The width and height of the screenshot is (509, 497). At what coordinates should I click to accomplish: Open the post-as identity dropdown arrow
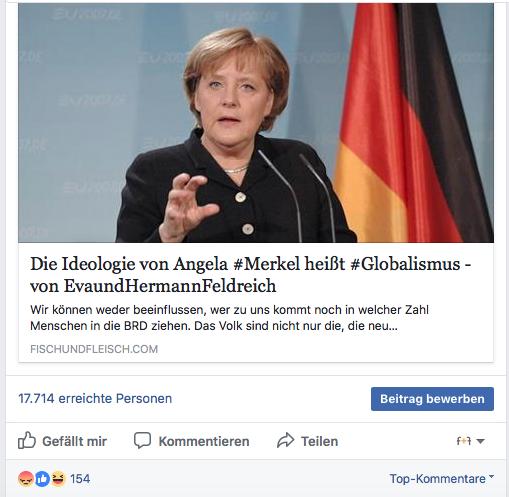[480, 441]
